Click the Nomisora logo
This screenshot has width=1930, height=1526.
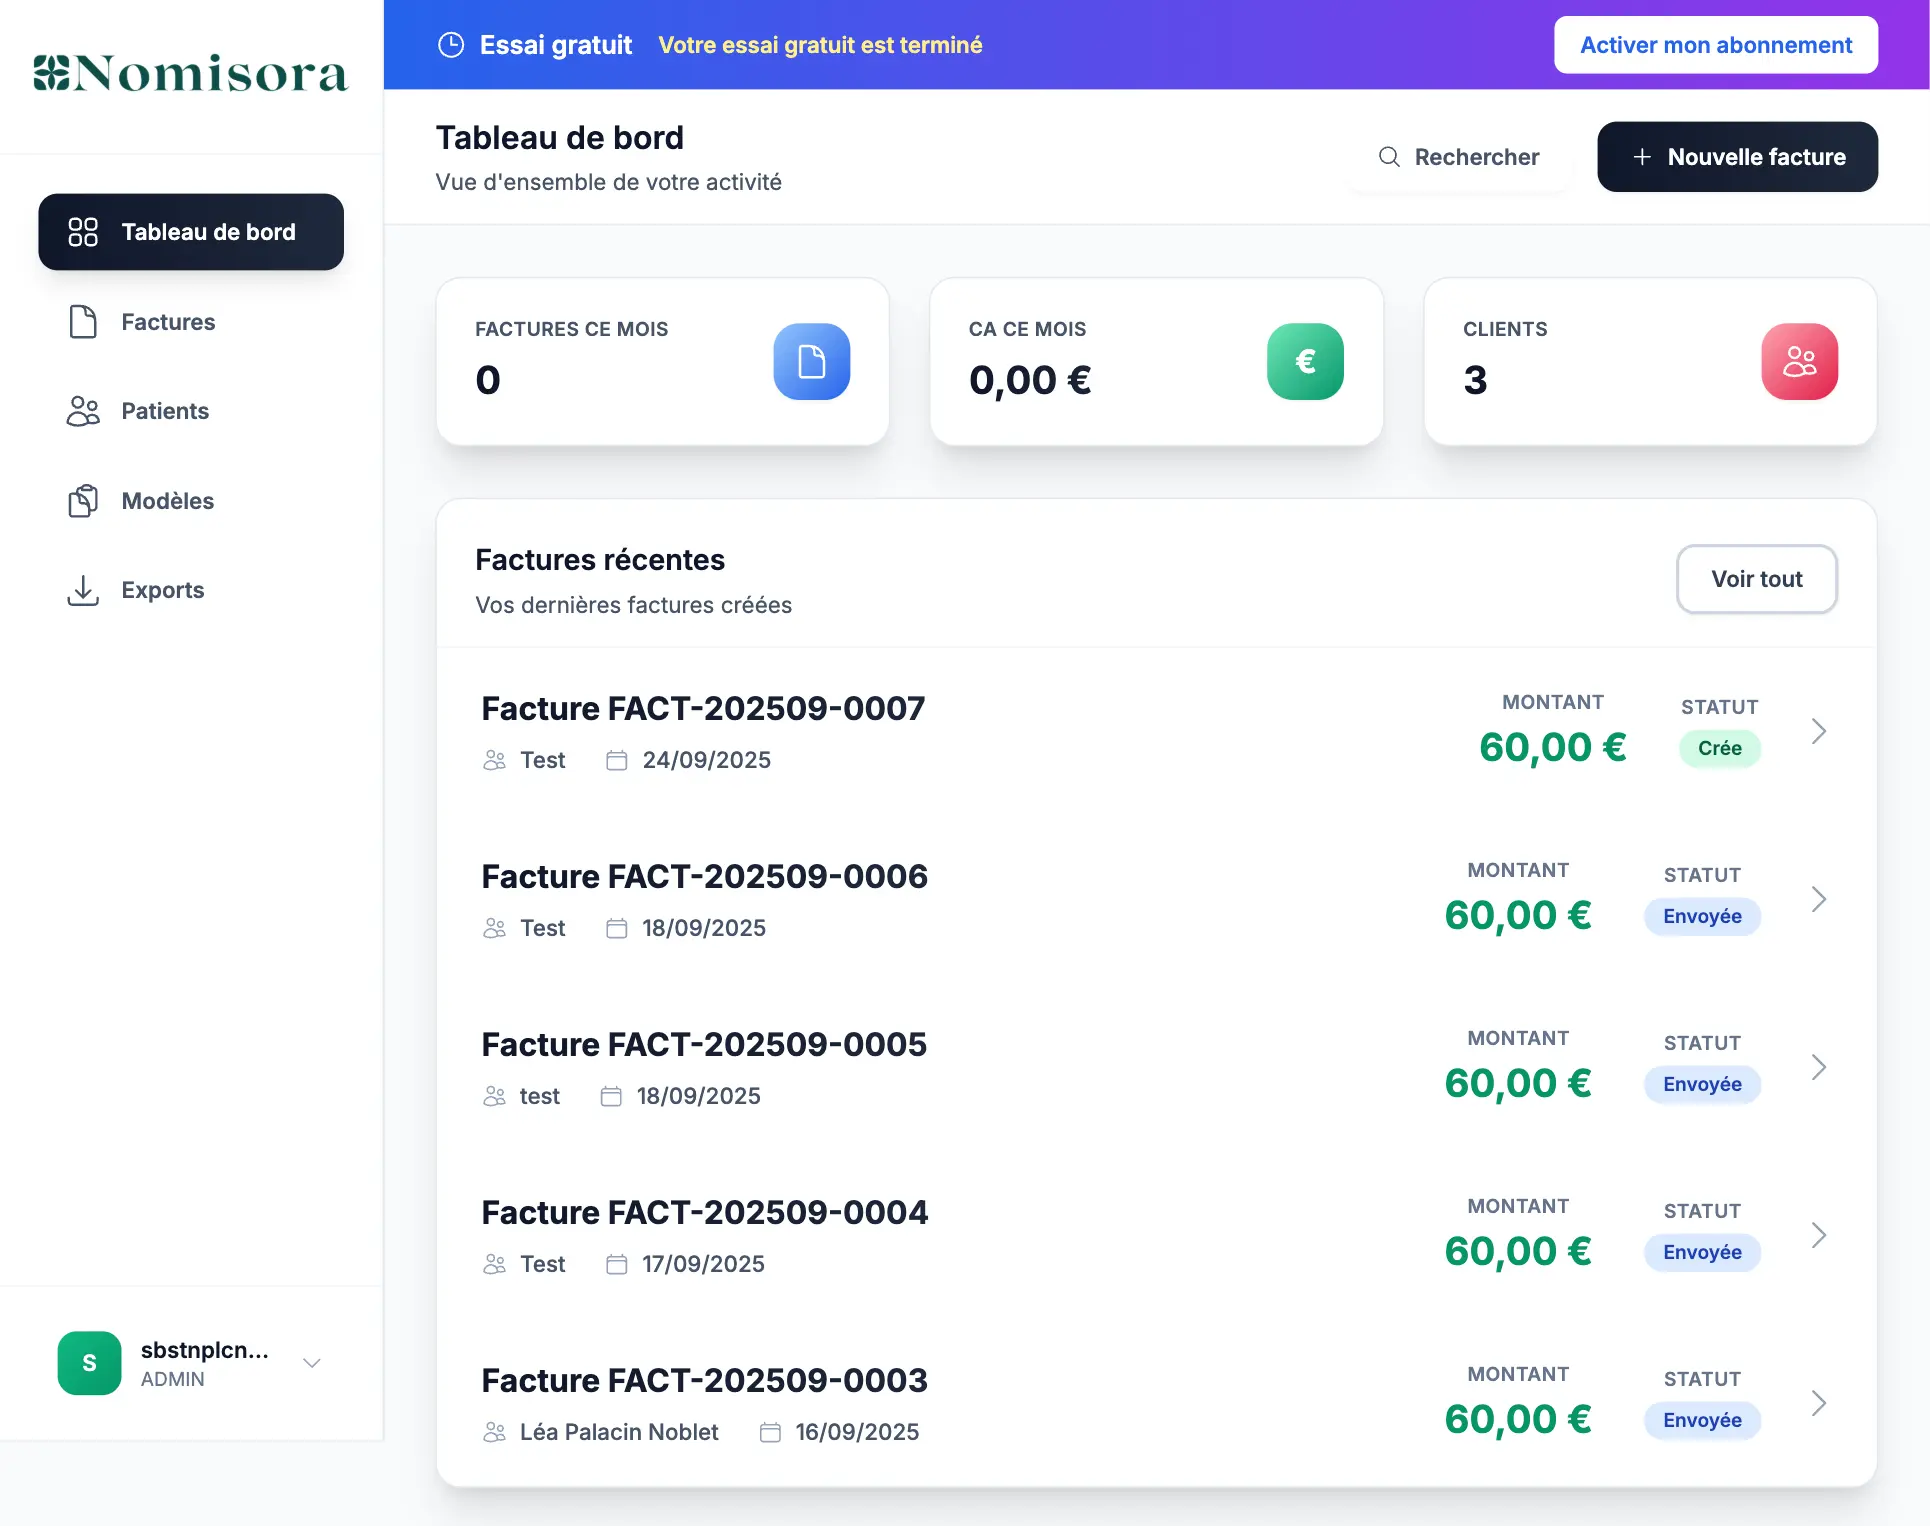[x=190, y=73]
